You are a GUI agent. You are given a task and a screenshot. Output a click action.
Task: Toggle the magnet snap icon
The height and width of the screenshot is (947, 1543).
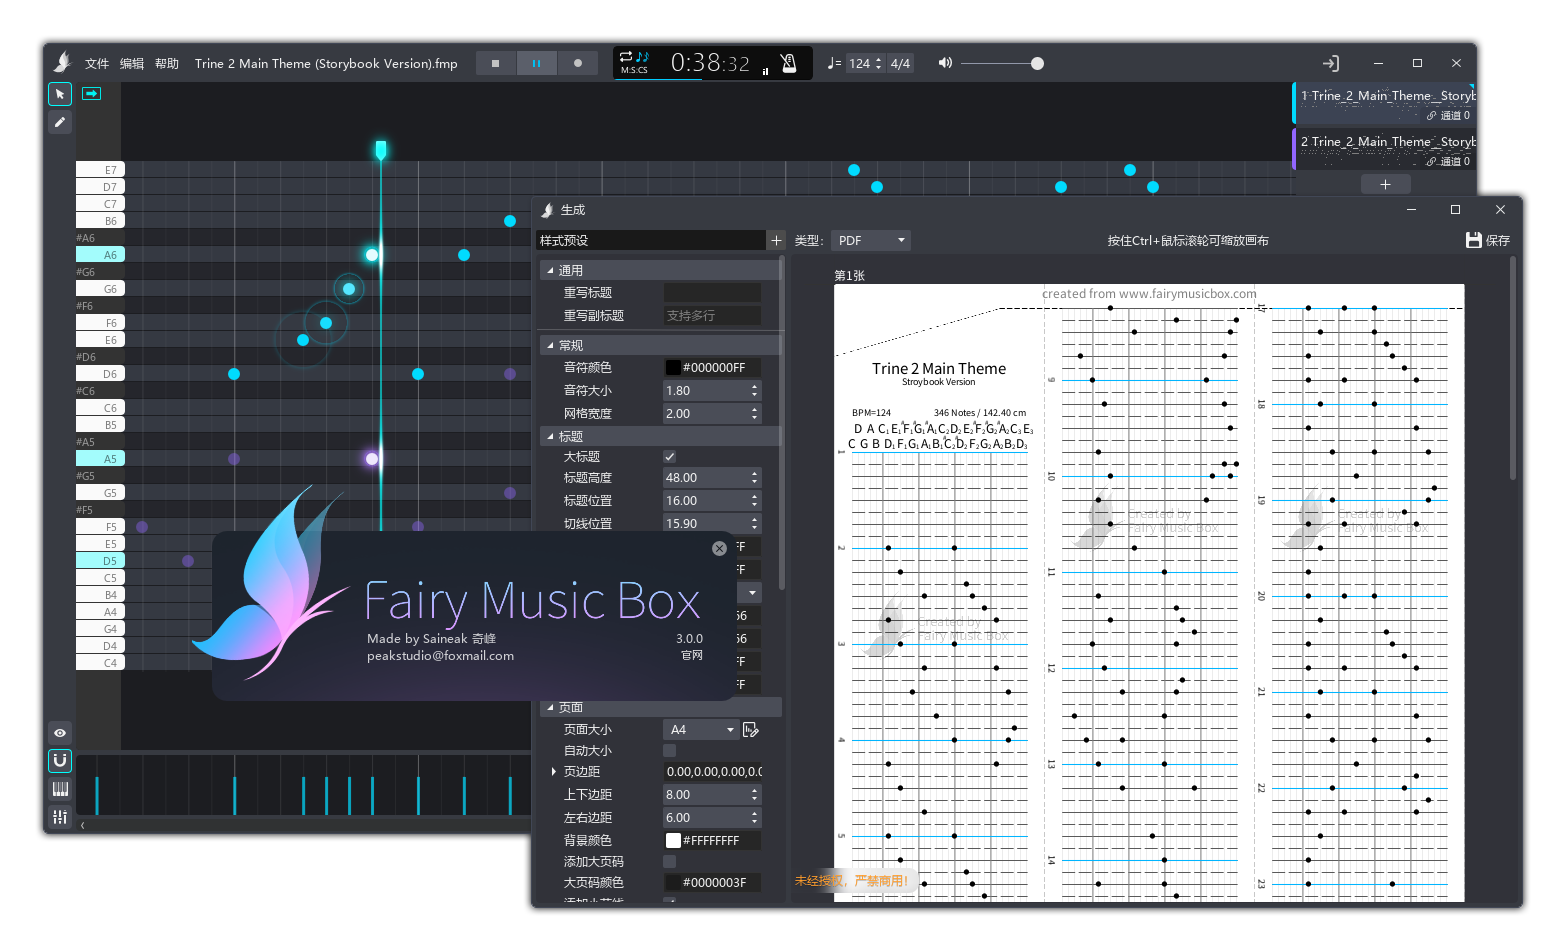[x=60, y=761]
